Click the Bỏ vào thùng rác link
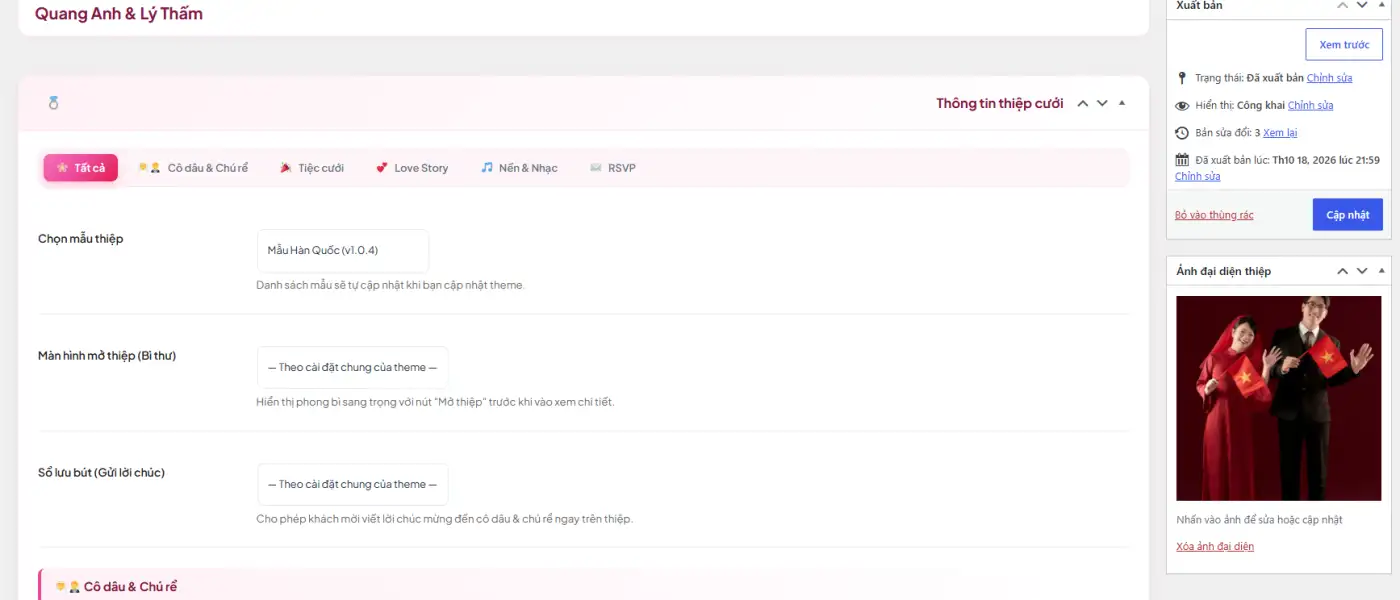Viewport: 1400px width, 600px height. tap(1214, 215)
